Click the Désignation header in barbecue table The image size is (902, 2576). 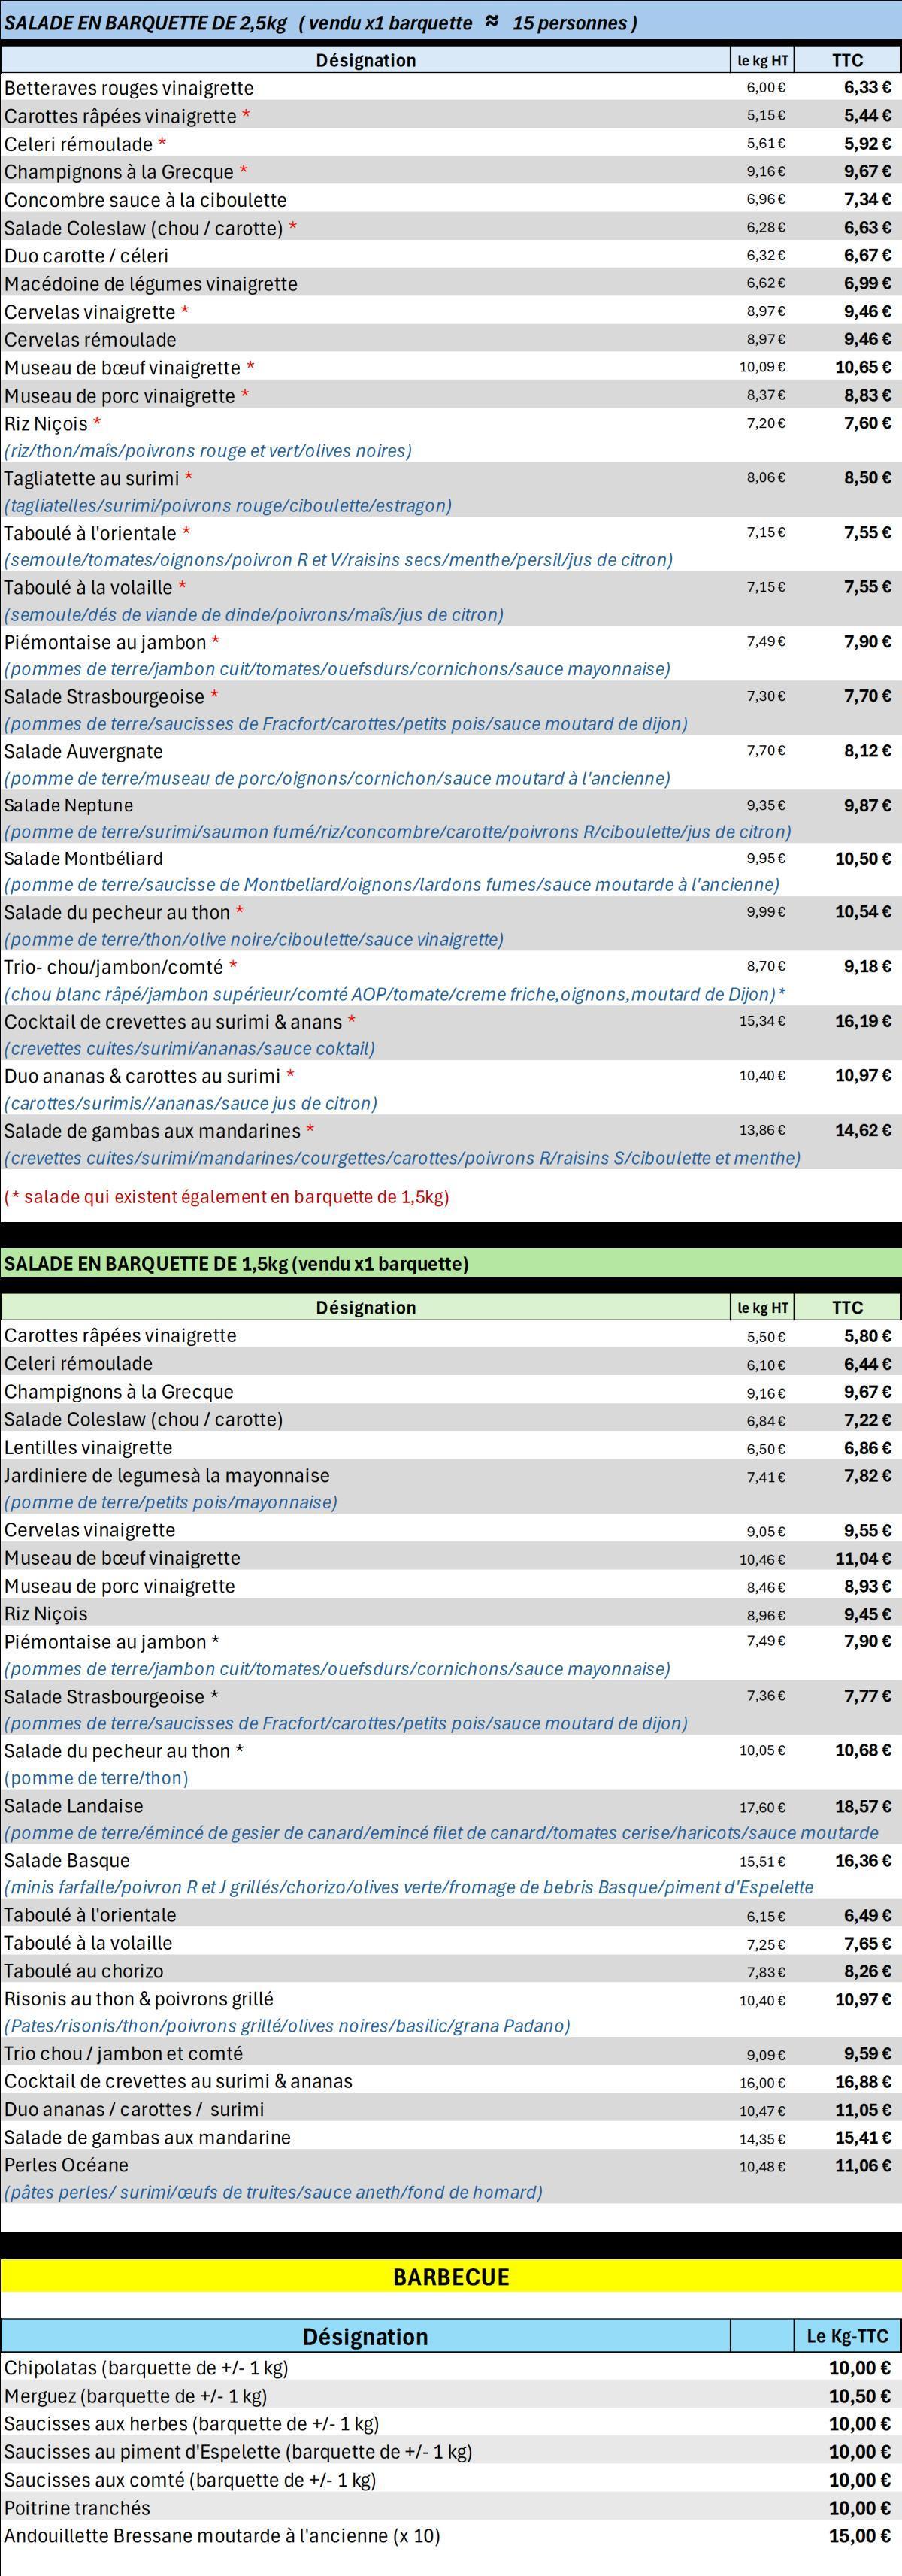coord(365,2336)
